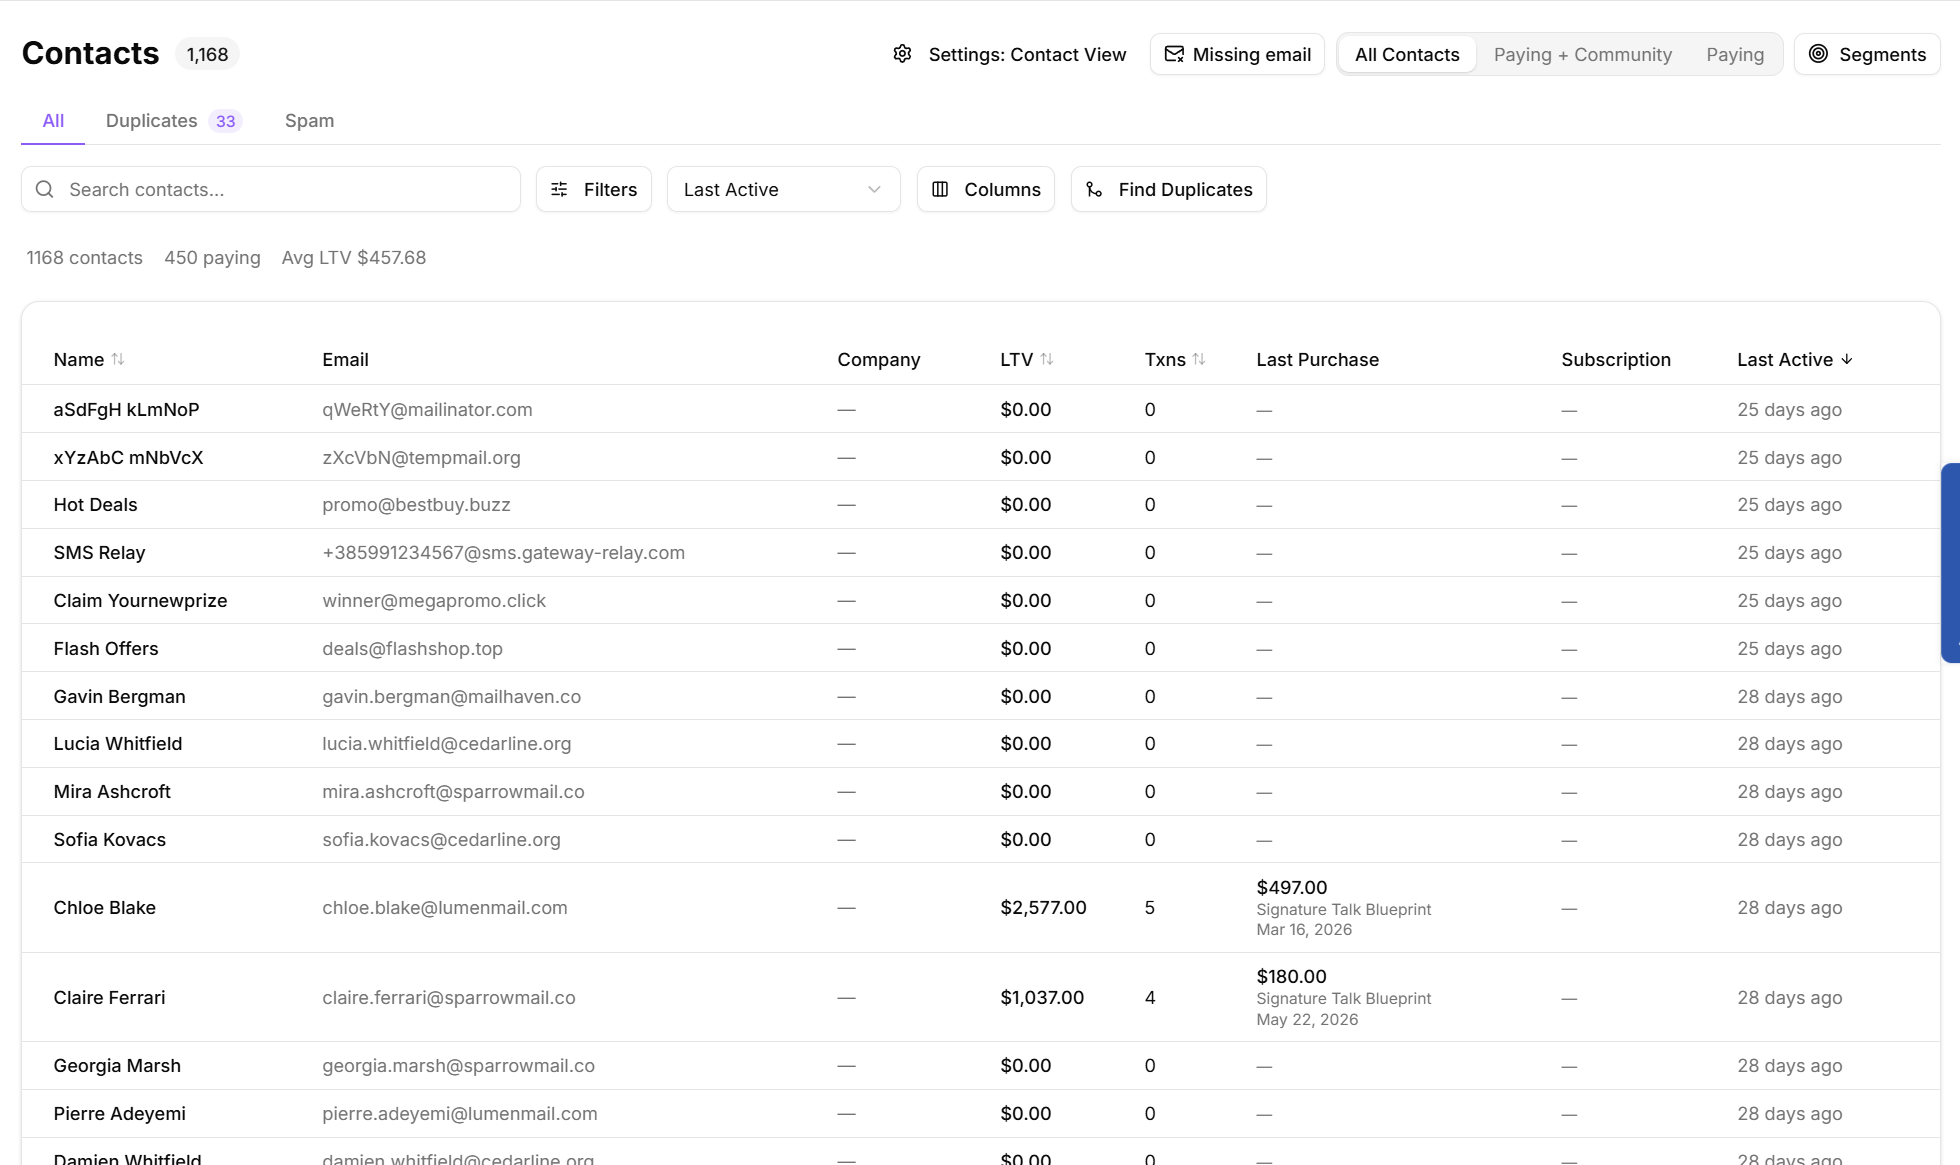
Task: Click Claire Ferrari's LTV $1,037.00
Action: click(x=1042, y=997)
